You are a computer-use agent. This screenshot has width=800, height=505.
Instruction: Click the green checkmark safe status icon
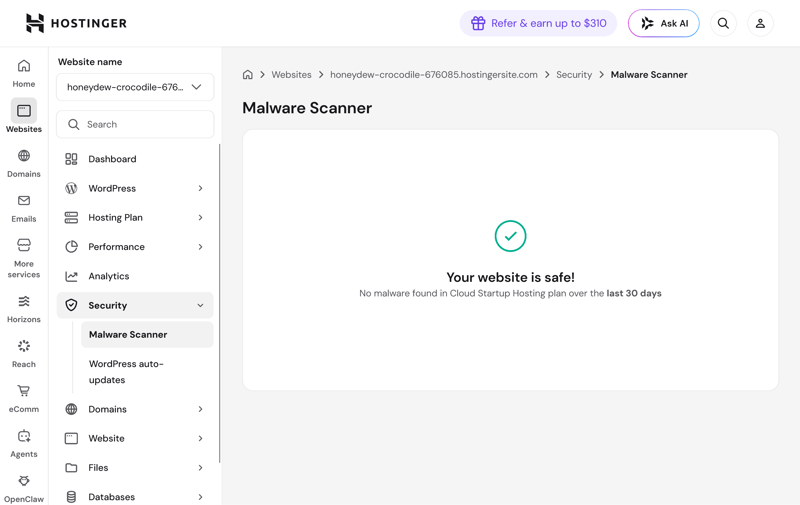[x=510, y=236]
